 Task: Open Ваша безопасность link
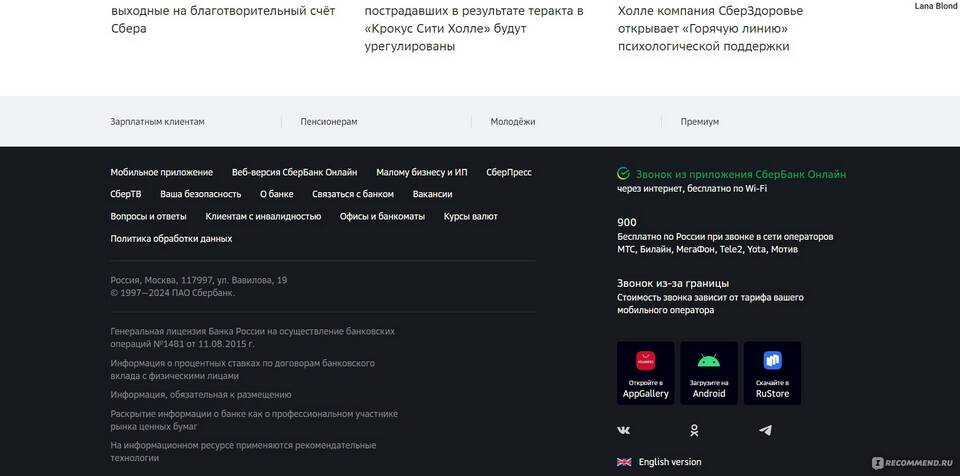point(201,194)
